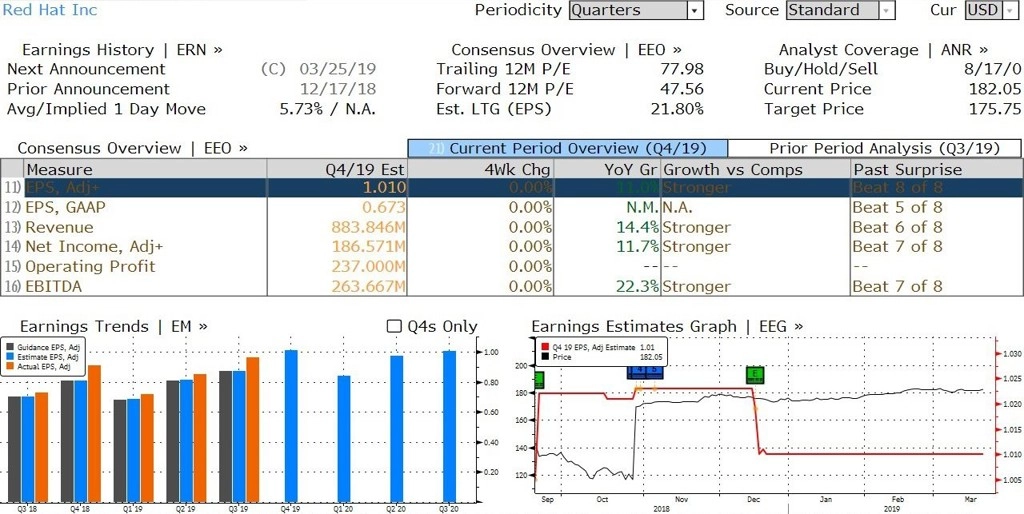This screenshot has width=1024, height=514.
Task: Click Trailing 12M P/E value 77.98
Action: pyautogui.click(x=681, y=69)
